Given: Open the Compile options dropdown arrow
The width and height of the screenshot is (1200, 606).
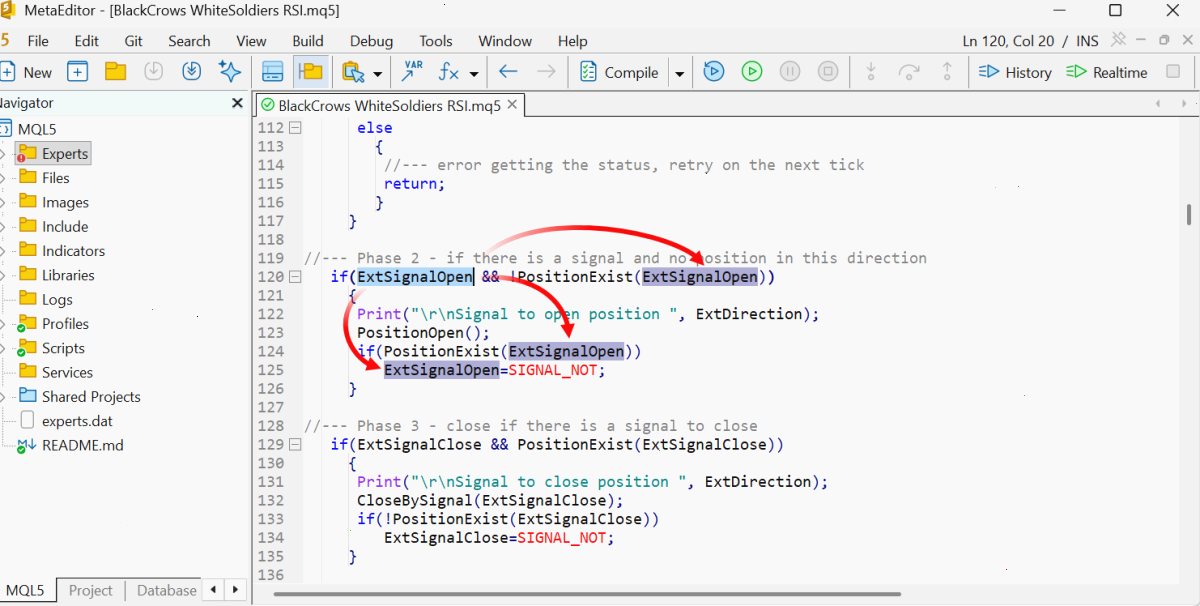Looking at the screenshot, I should (x=679, y=73).
